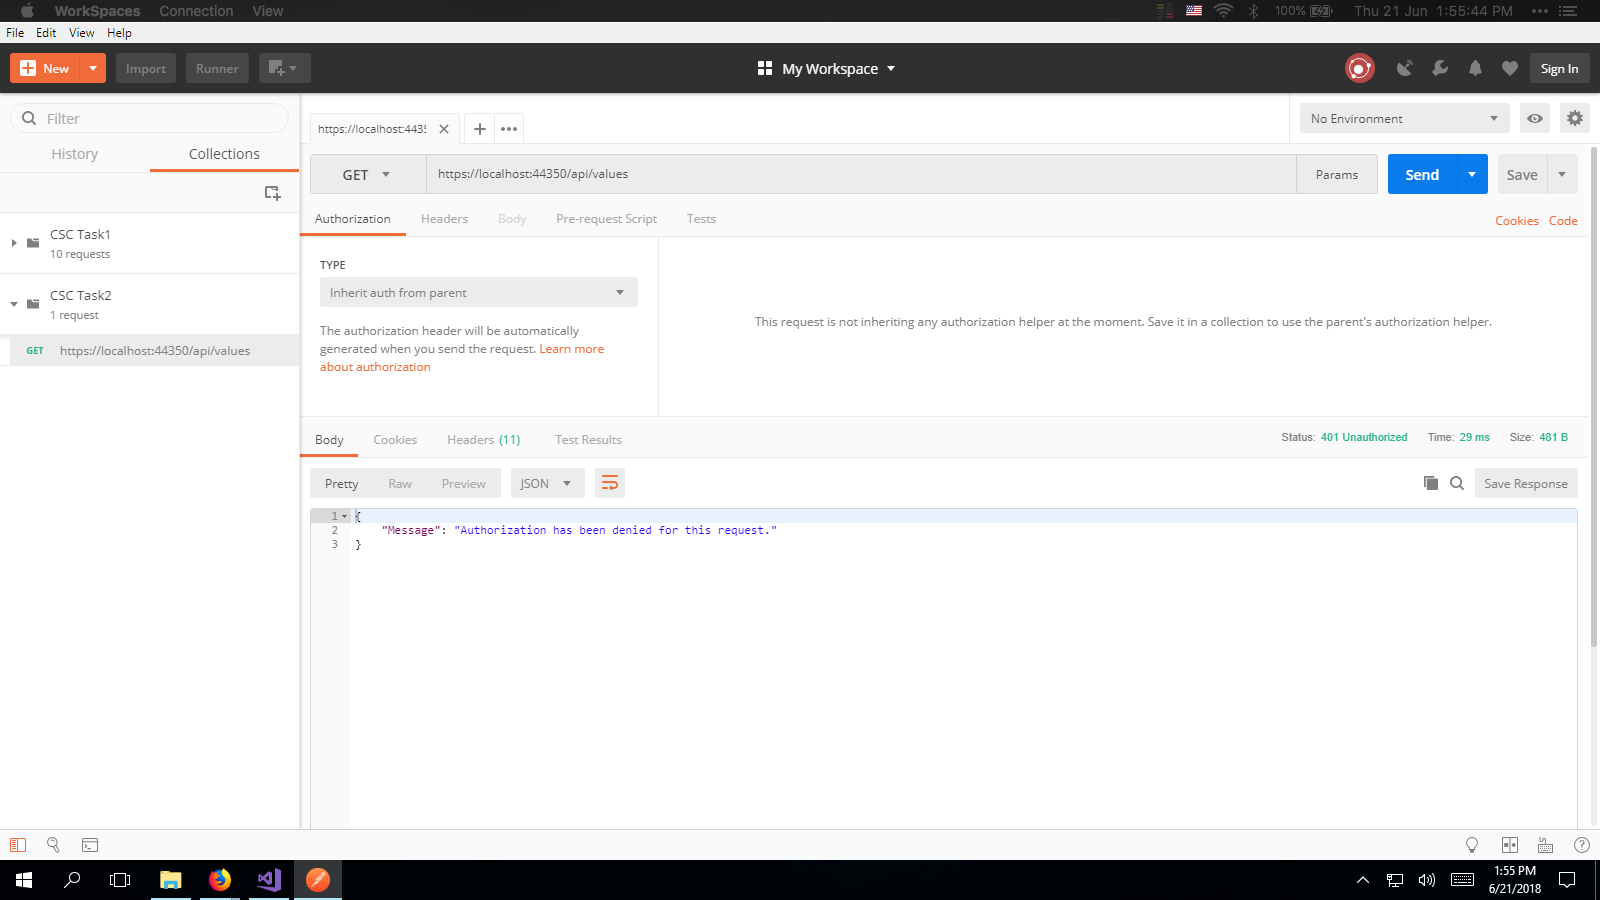Screen dimensions: 1600x900
Task: Click the Save Response button
Action: point(1525,483)
